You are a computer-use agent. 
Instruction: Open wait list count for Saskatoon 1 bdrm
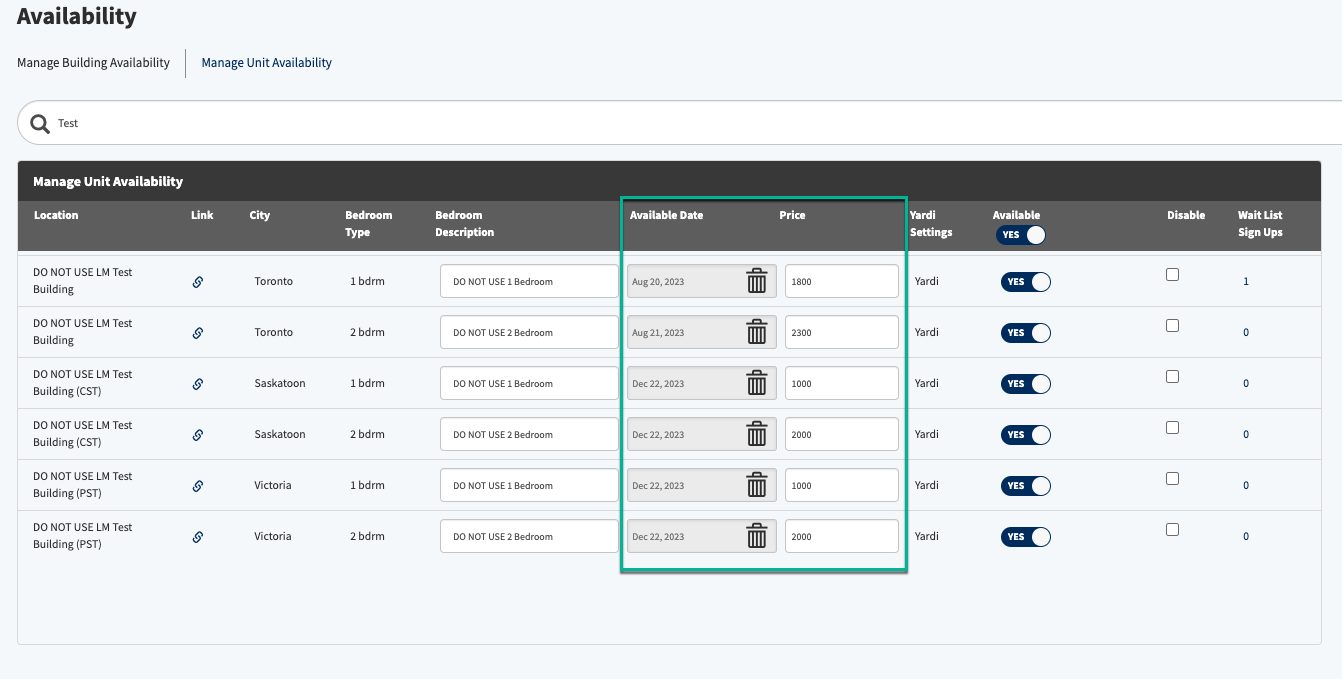coord(1246,384)
